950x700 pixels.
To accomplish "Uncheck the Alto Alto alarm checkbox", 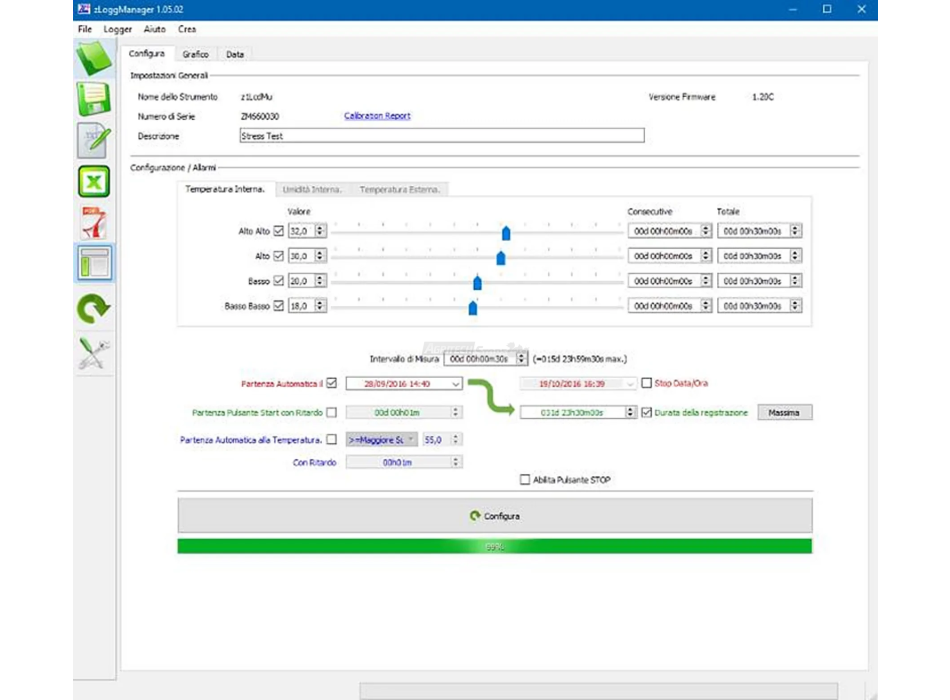I will [279, 231].
